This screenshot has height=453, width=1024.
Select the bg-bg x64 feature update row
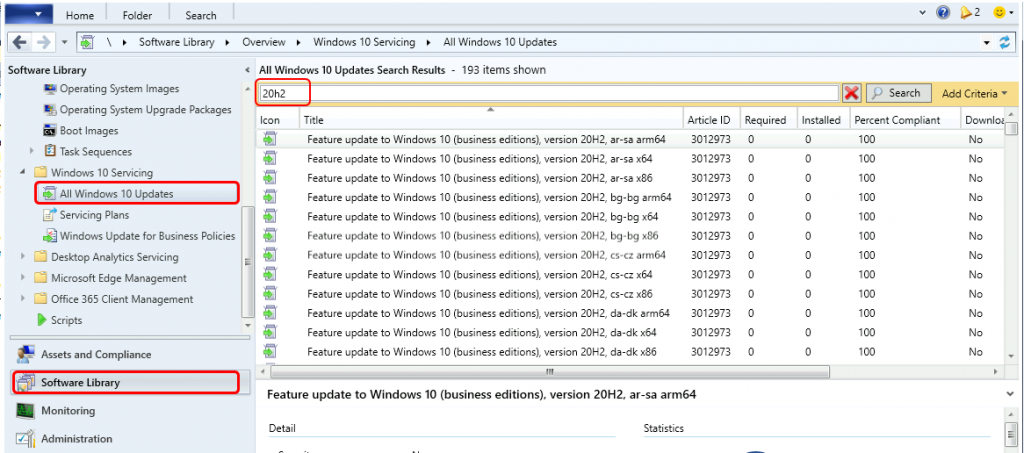coord(630,216)
